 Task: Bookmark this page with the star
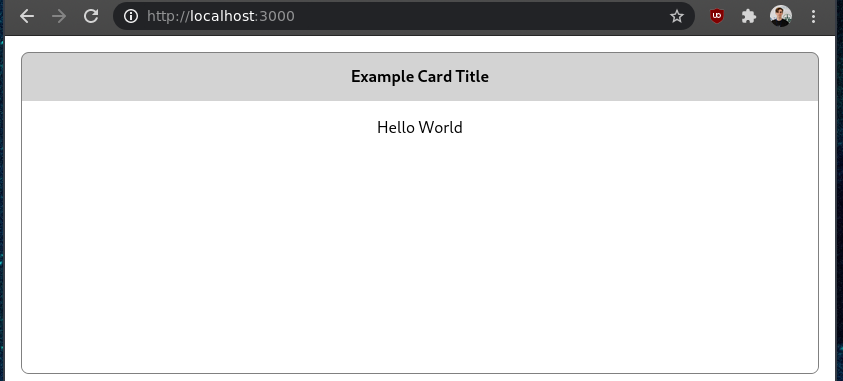[677, 16]
